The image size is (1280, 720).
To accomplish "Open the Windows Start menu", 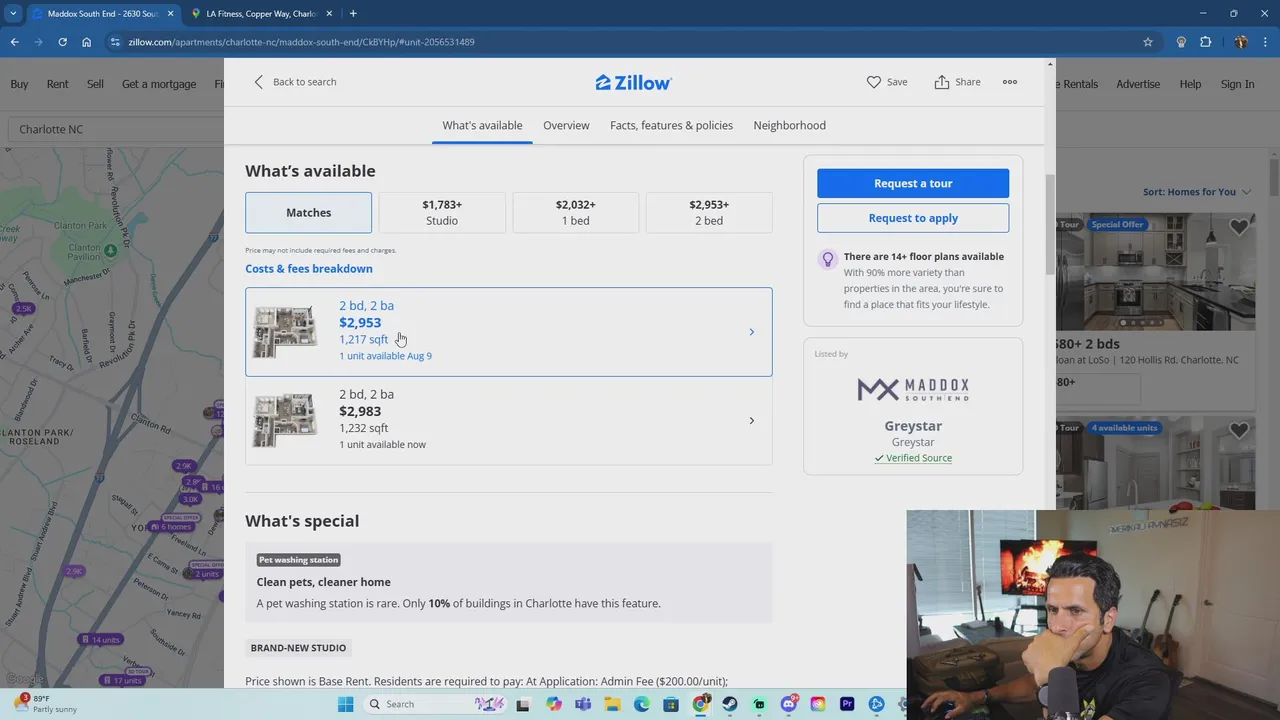I will (346, 704).
